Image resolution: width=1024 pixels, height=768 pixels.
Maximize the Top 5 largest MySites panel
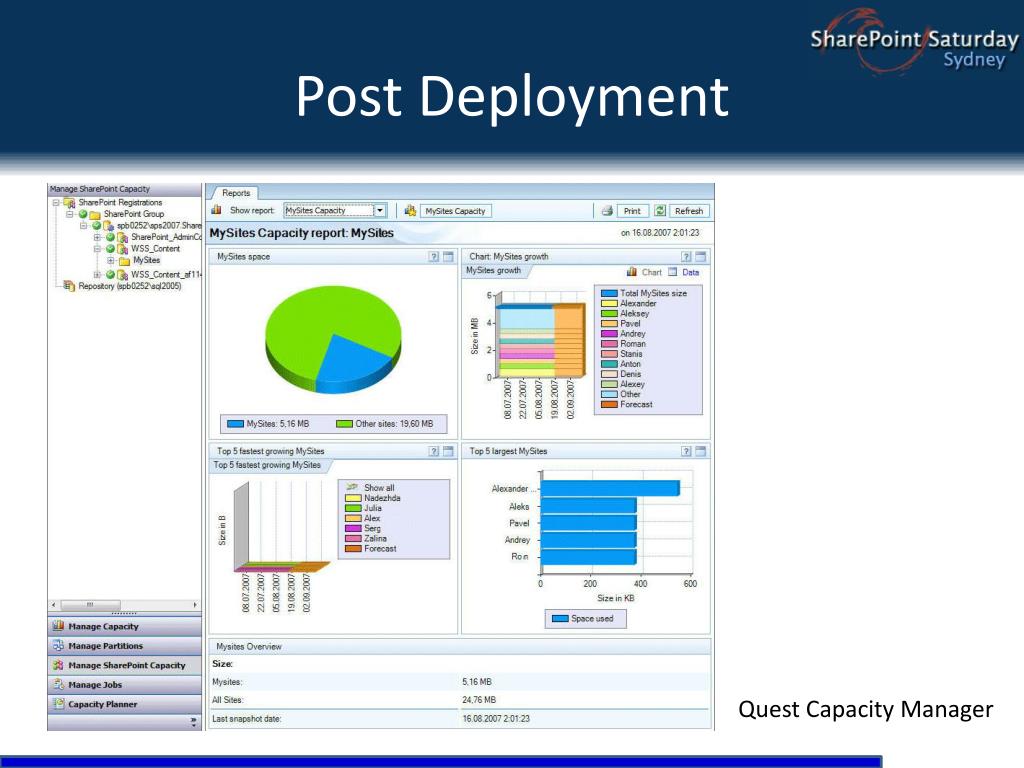tap(700, 451)
